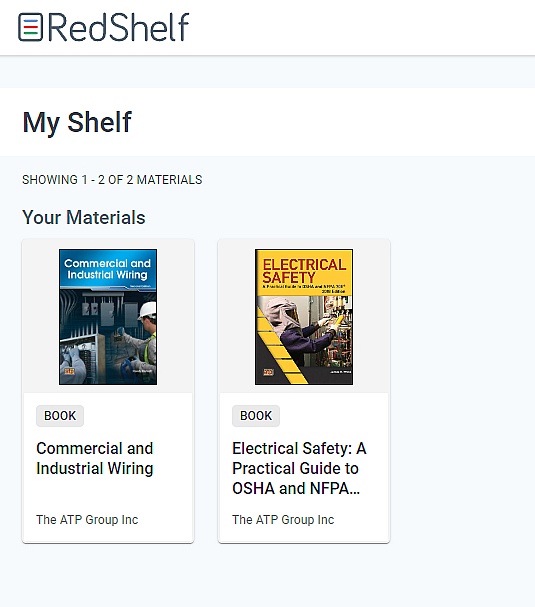Image resolution: width=535 pixels, height=607 pixels.
Task: Click the red ELECTRICAL SAFETY text on the cover
Action: 304,271
